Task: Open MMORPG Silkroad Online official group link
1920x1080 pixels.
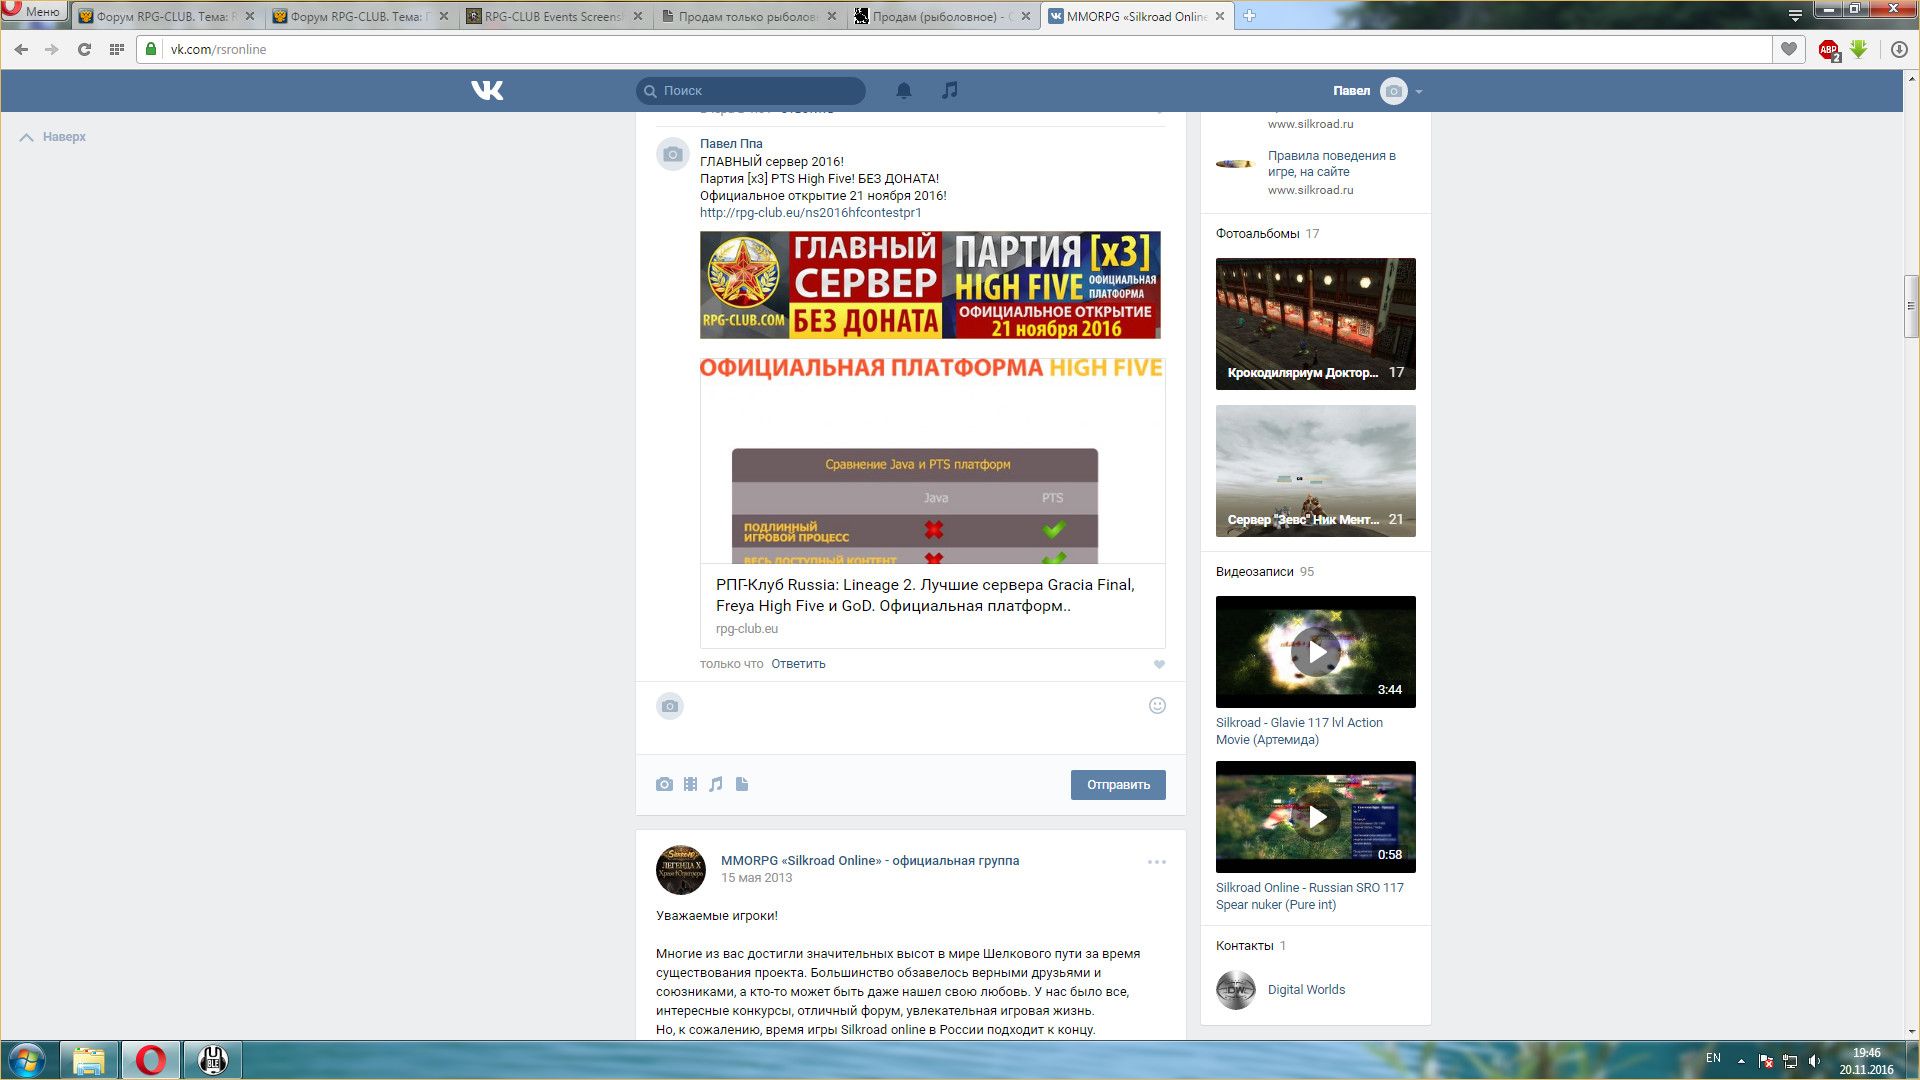Action: pyautogui.click(x=870, y=861)
